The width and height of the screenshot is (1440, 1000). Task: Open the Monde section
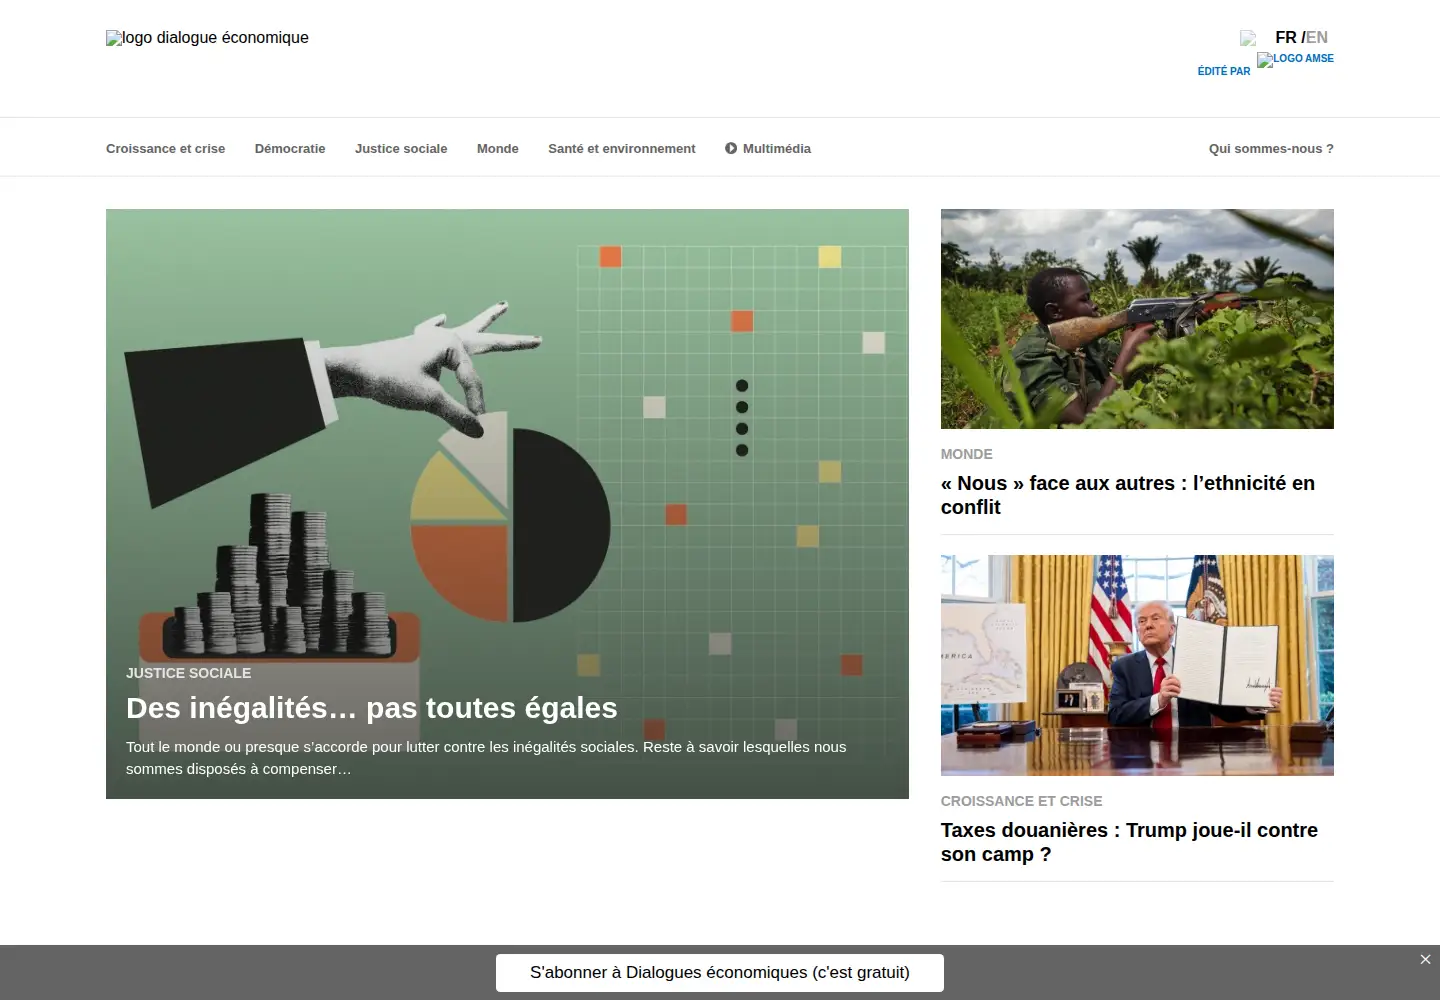[x=498, y=149]
